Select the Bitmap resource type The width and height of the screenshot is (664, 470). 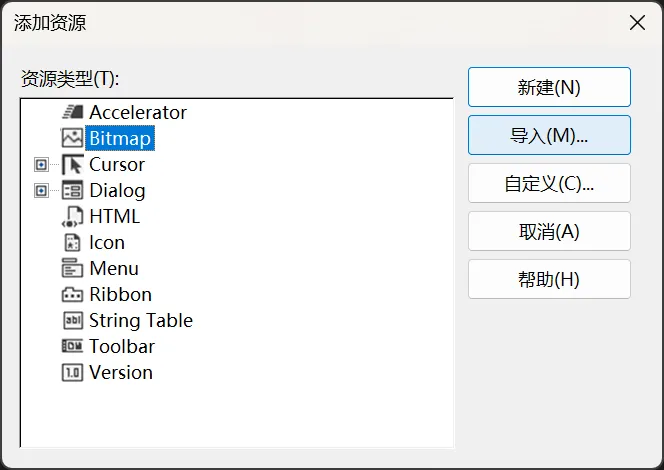point(120,138)
